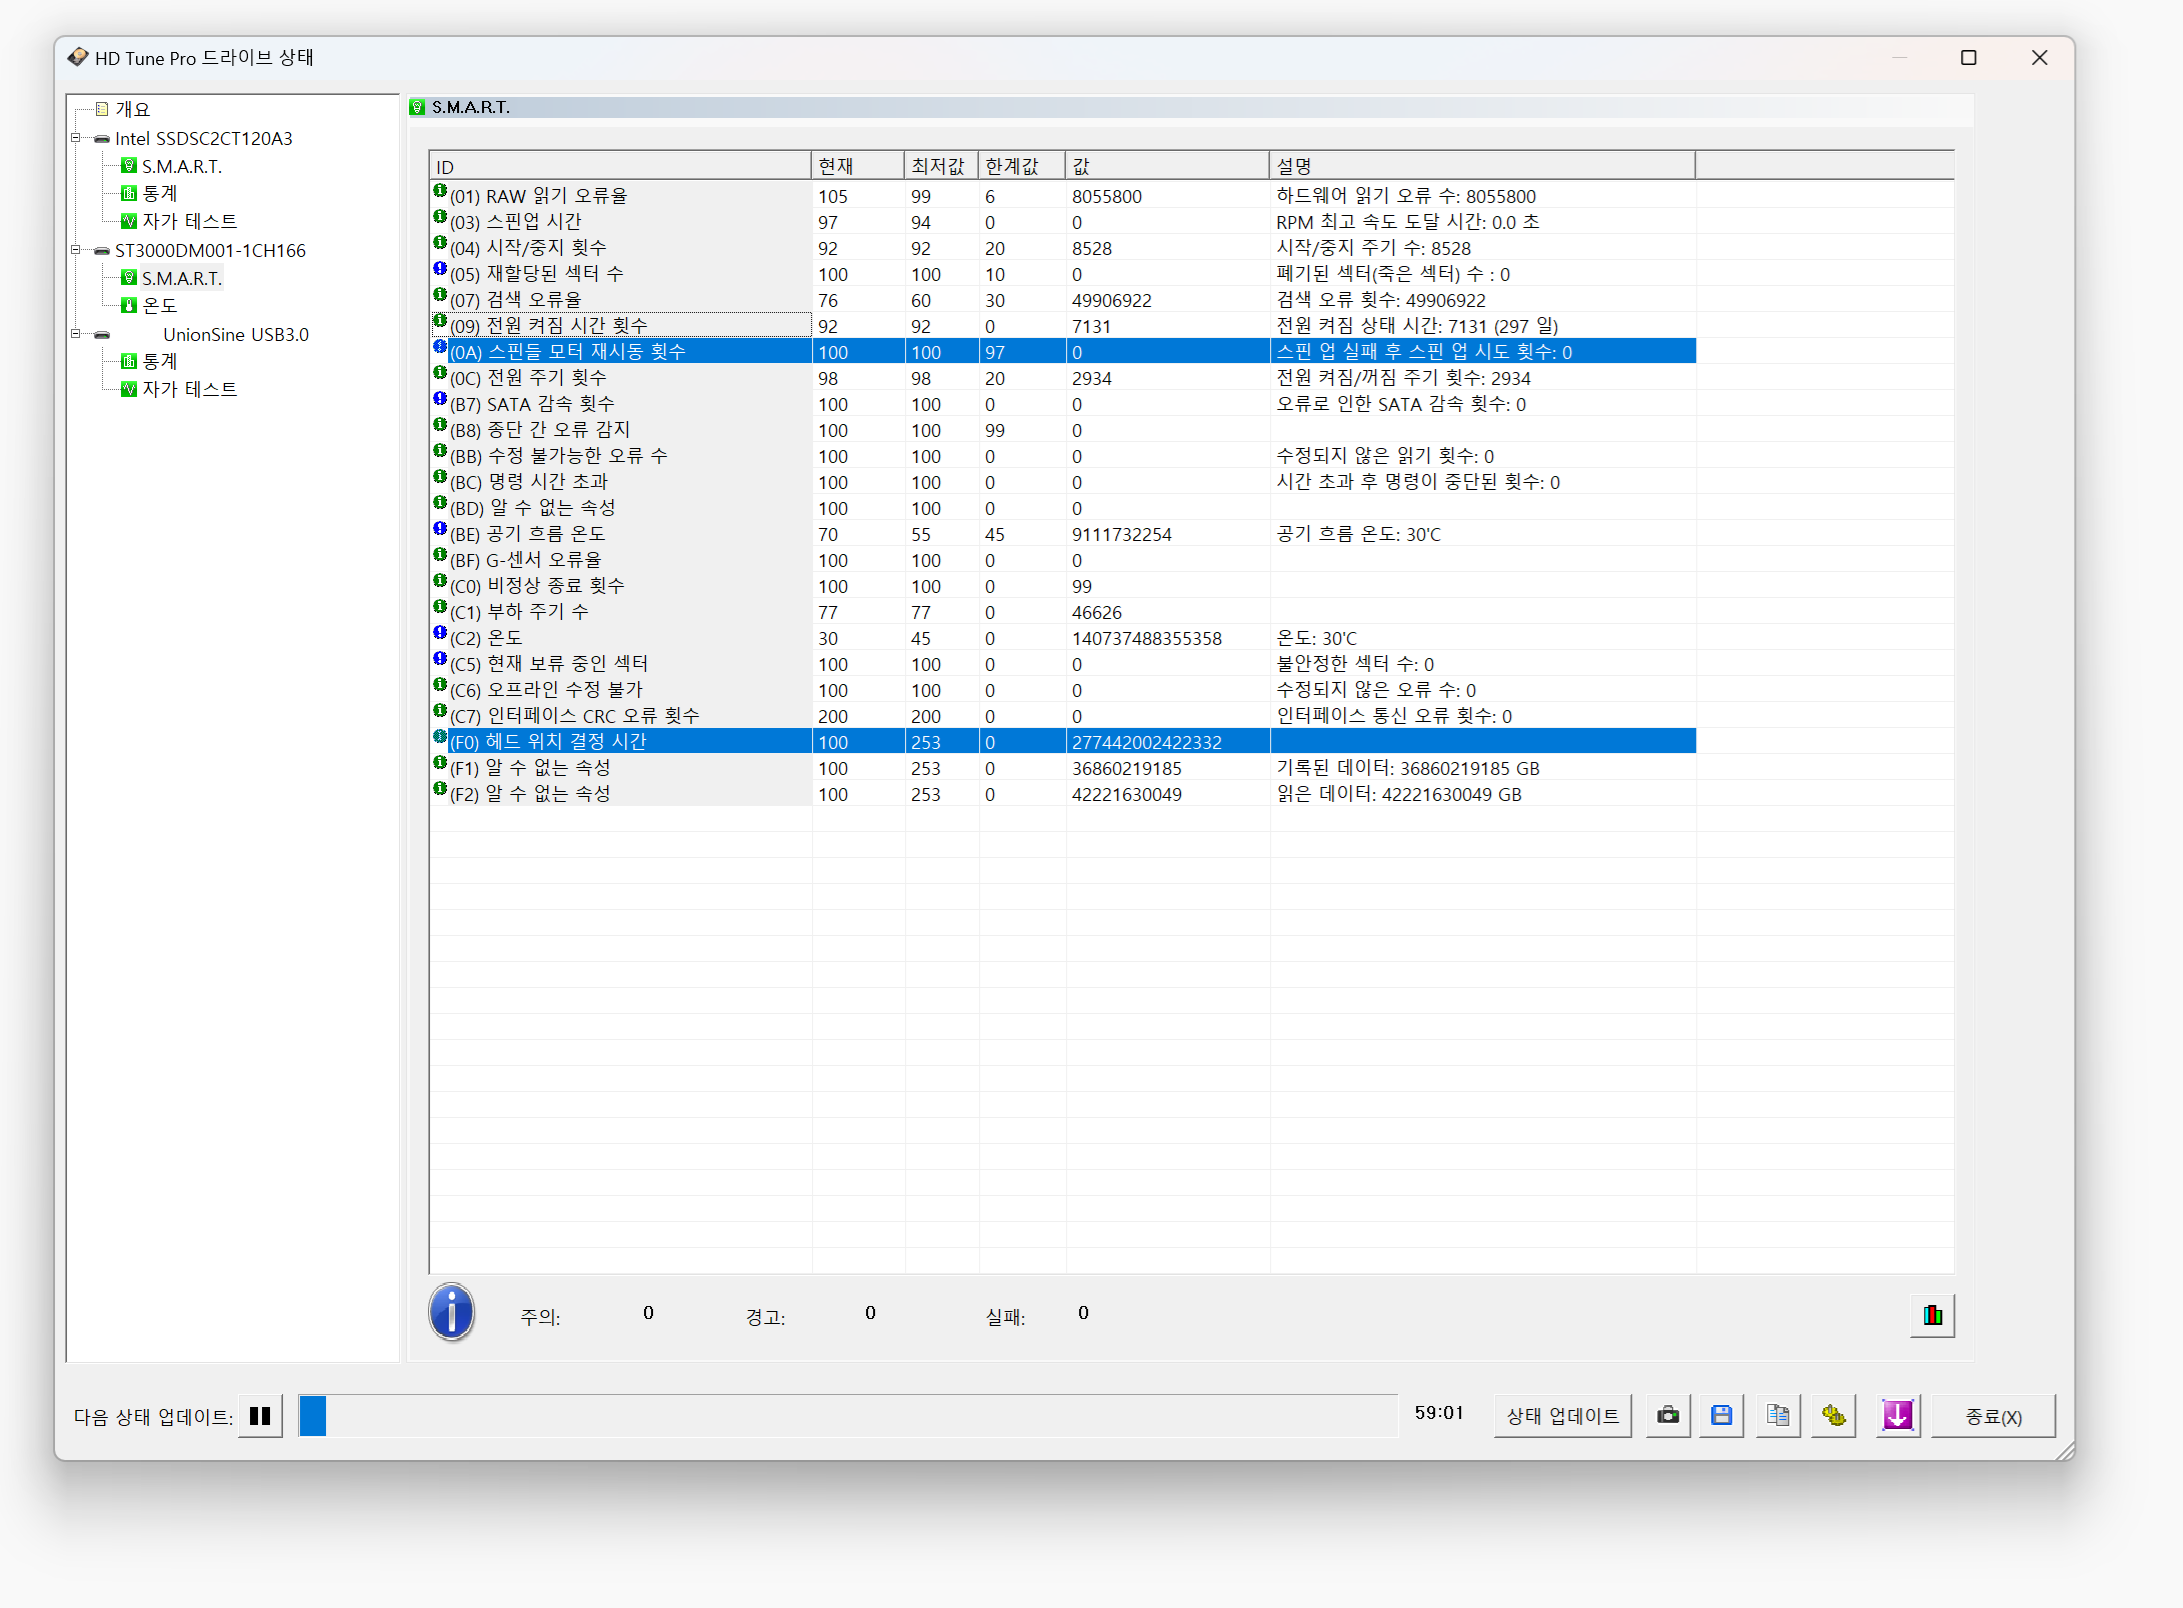This screenshot has width=2183, height=1608.
Task: Click the floppy disk save icon
Action: [x=1721, y=1415]
